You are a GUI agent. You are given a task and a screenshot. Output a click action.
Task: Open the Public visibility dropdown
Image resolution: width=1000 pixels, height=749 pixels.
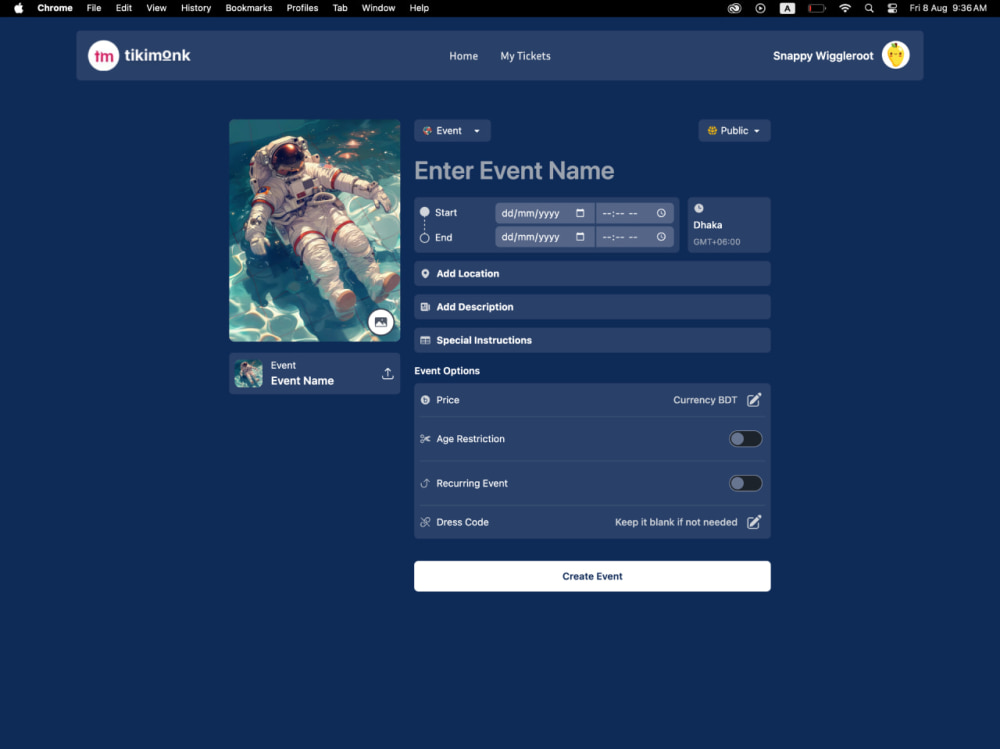pyautogui.click(x=734, y=131)
